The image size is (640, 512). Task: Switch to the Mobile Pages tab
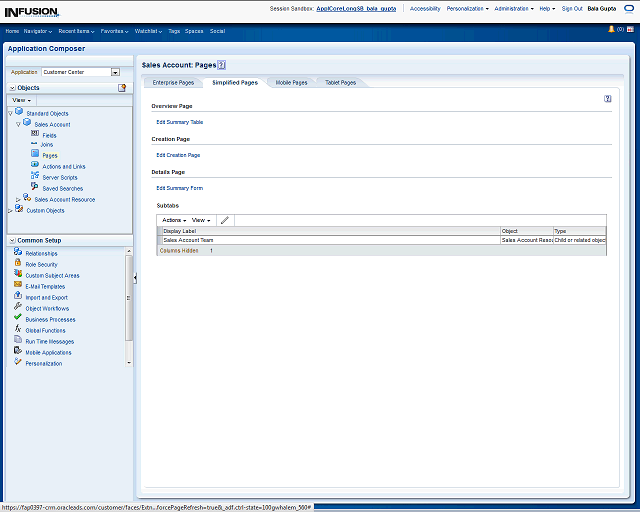click(x=291, y=83)
